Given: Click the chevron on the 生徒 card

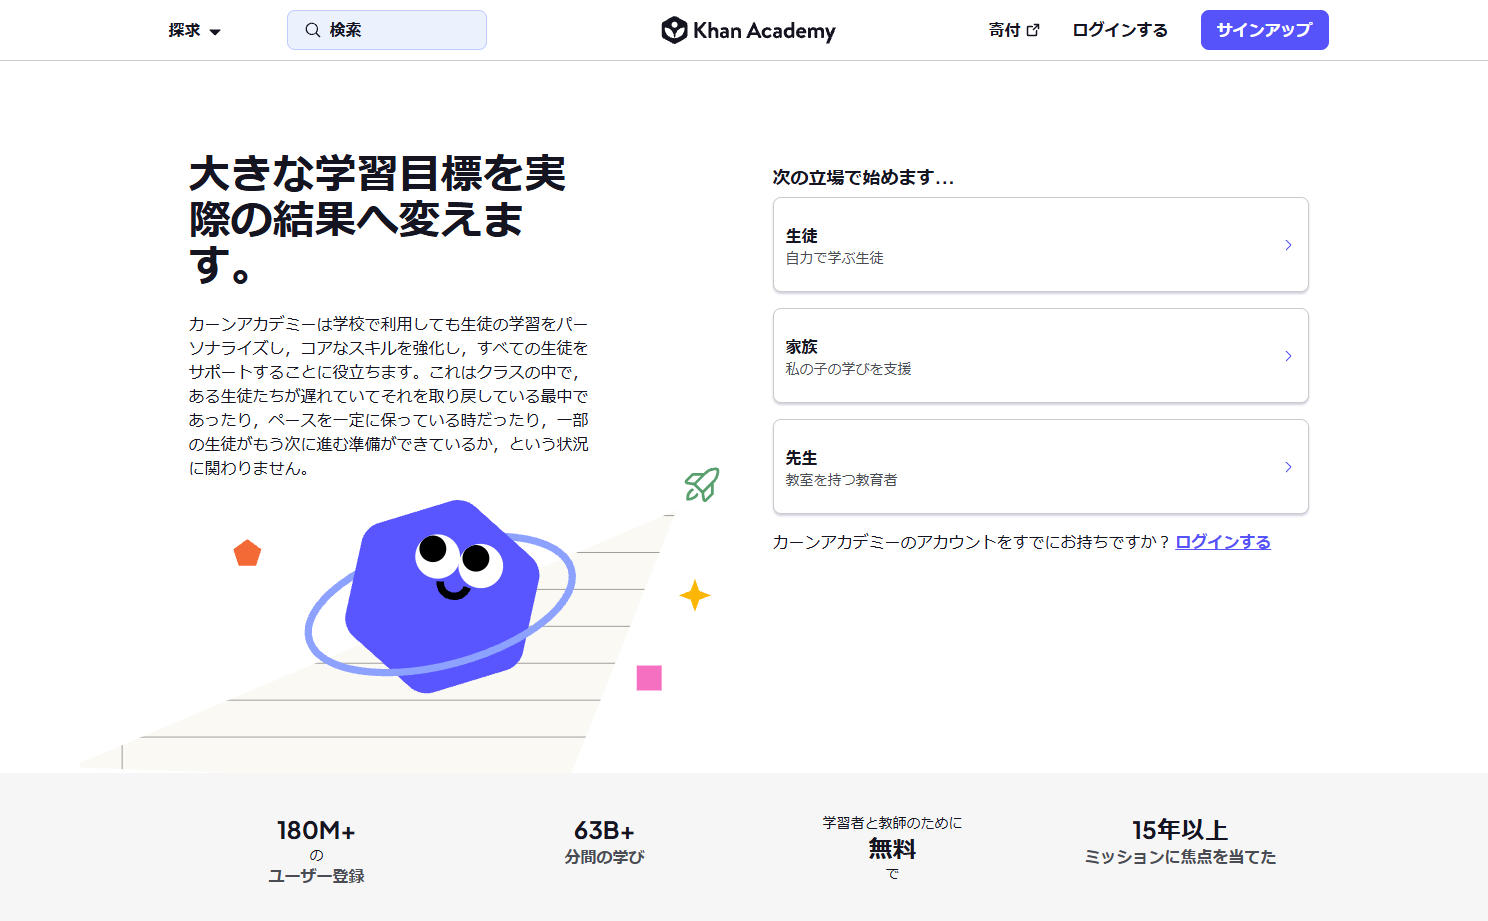Looking at the screenshot, I should point(1288,245).
